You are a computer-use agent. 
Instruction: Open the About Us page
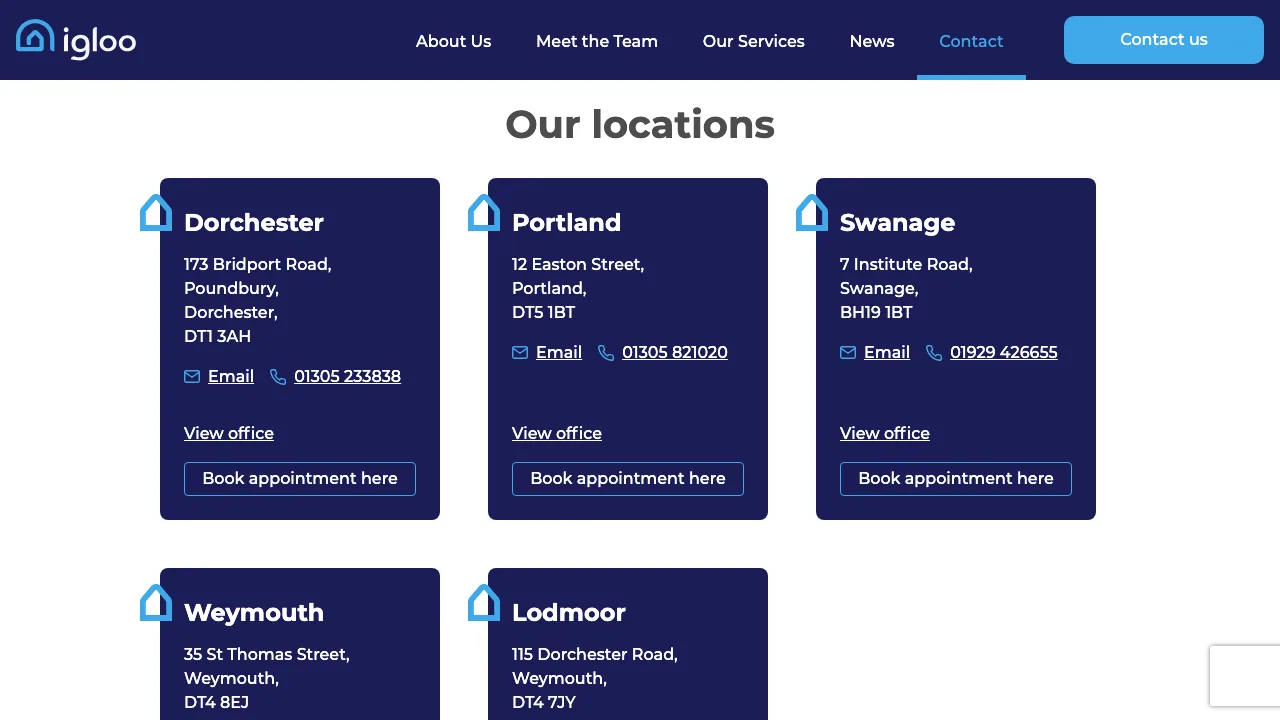[x=453, y=41]
